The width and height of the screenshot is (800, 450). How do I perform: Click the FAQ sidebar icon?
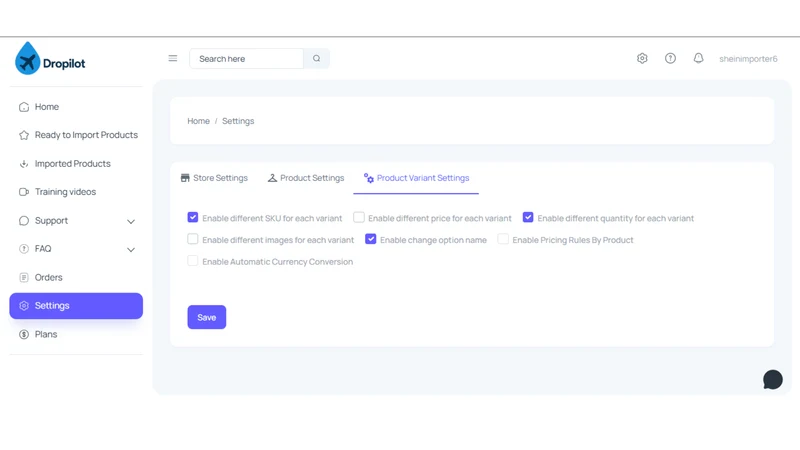[24, 249]
